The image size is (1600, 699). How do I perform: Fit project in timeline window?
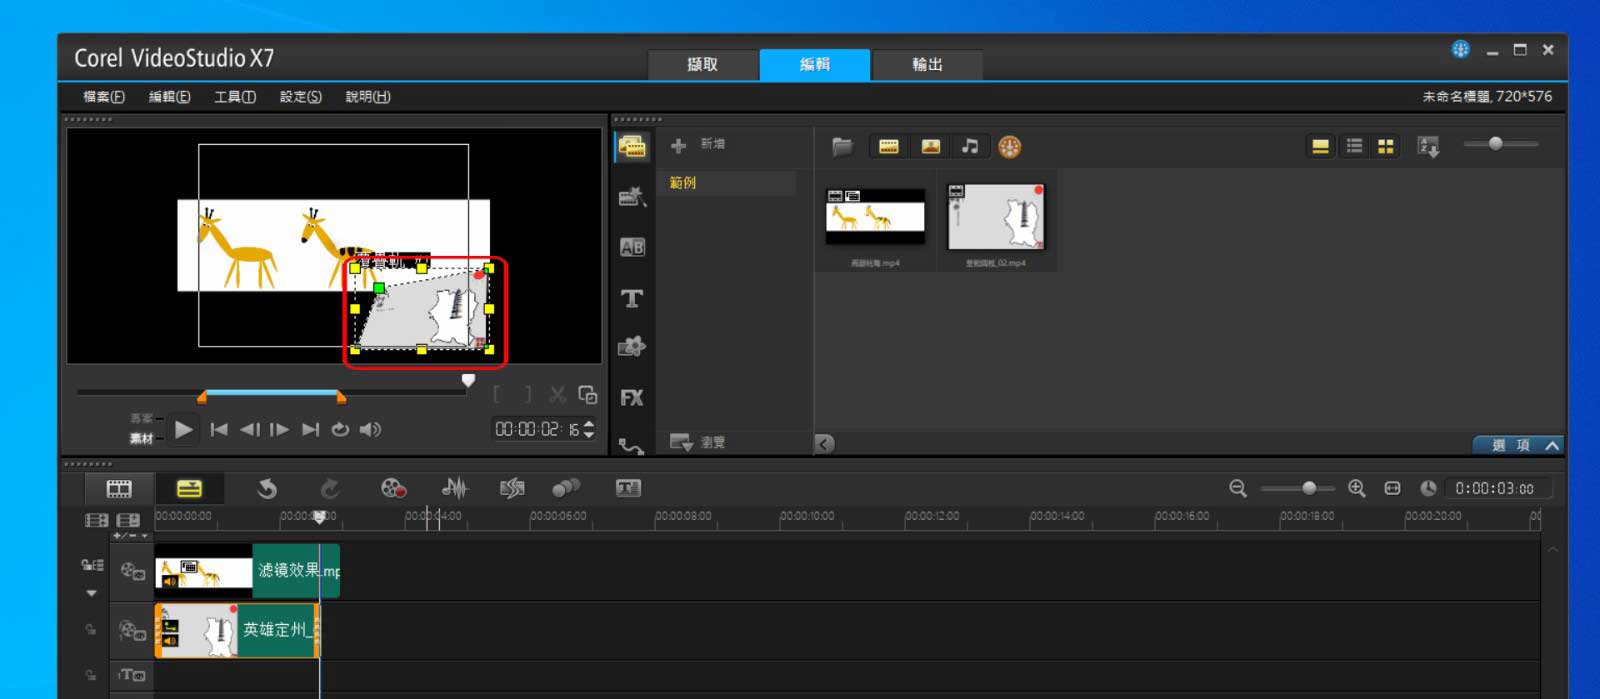1392,488
